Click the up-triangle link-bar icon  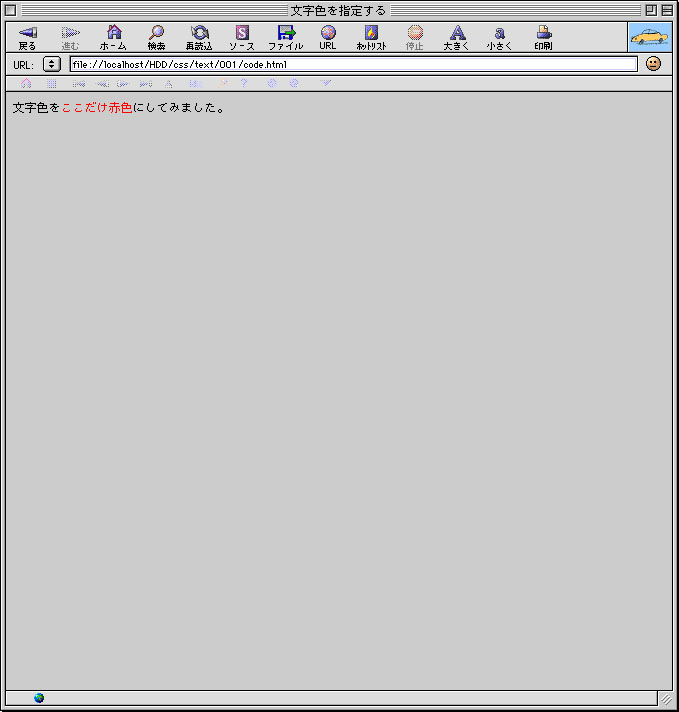169,84
